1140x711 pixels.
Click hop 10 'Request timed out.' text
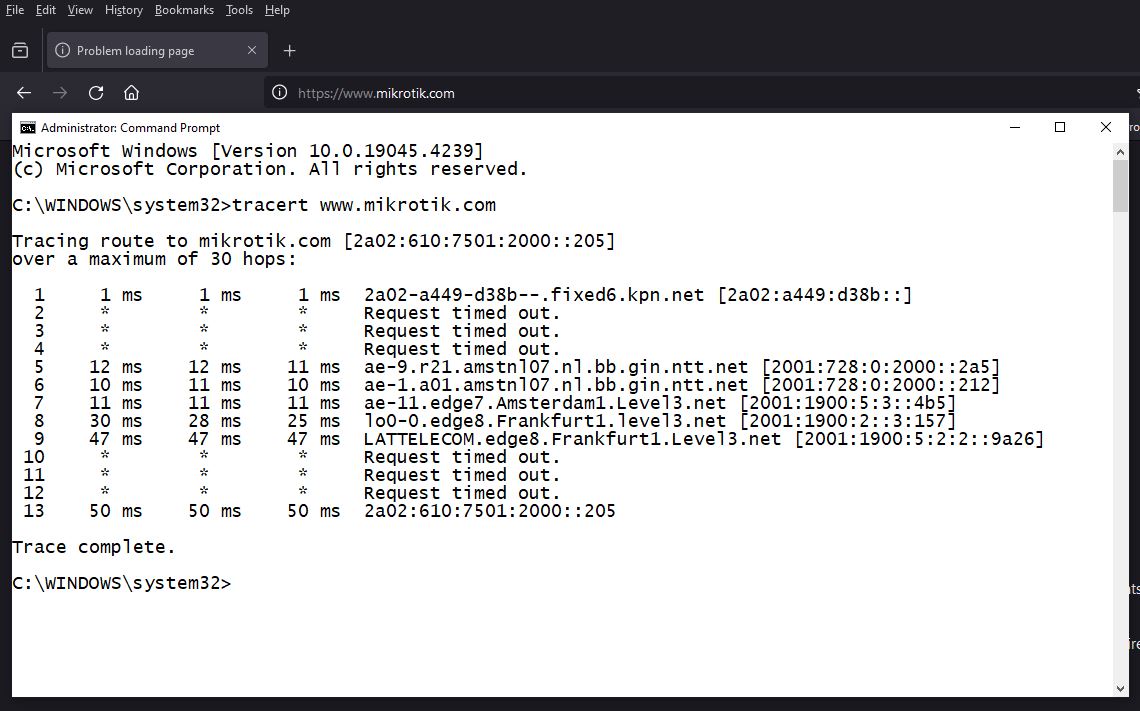462,457
